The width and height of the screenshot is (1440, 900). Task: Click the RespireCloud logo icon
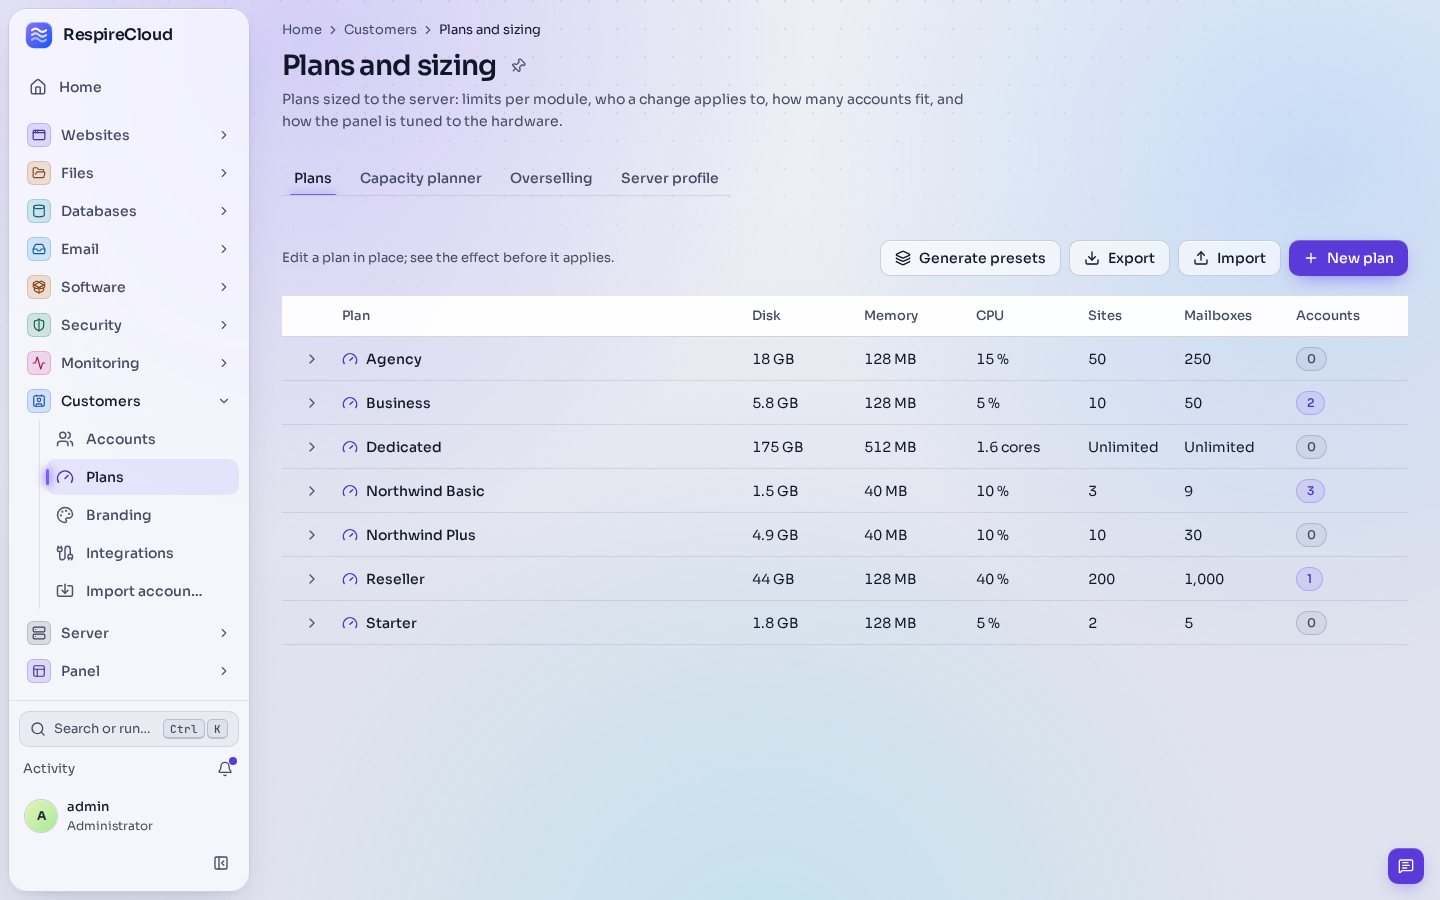pos(39,35)
